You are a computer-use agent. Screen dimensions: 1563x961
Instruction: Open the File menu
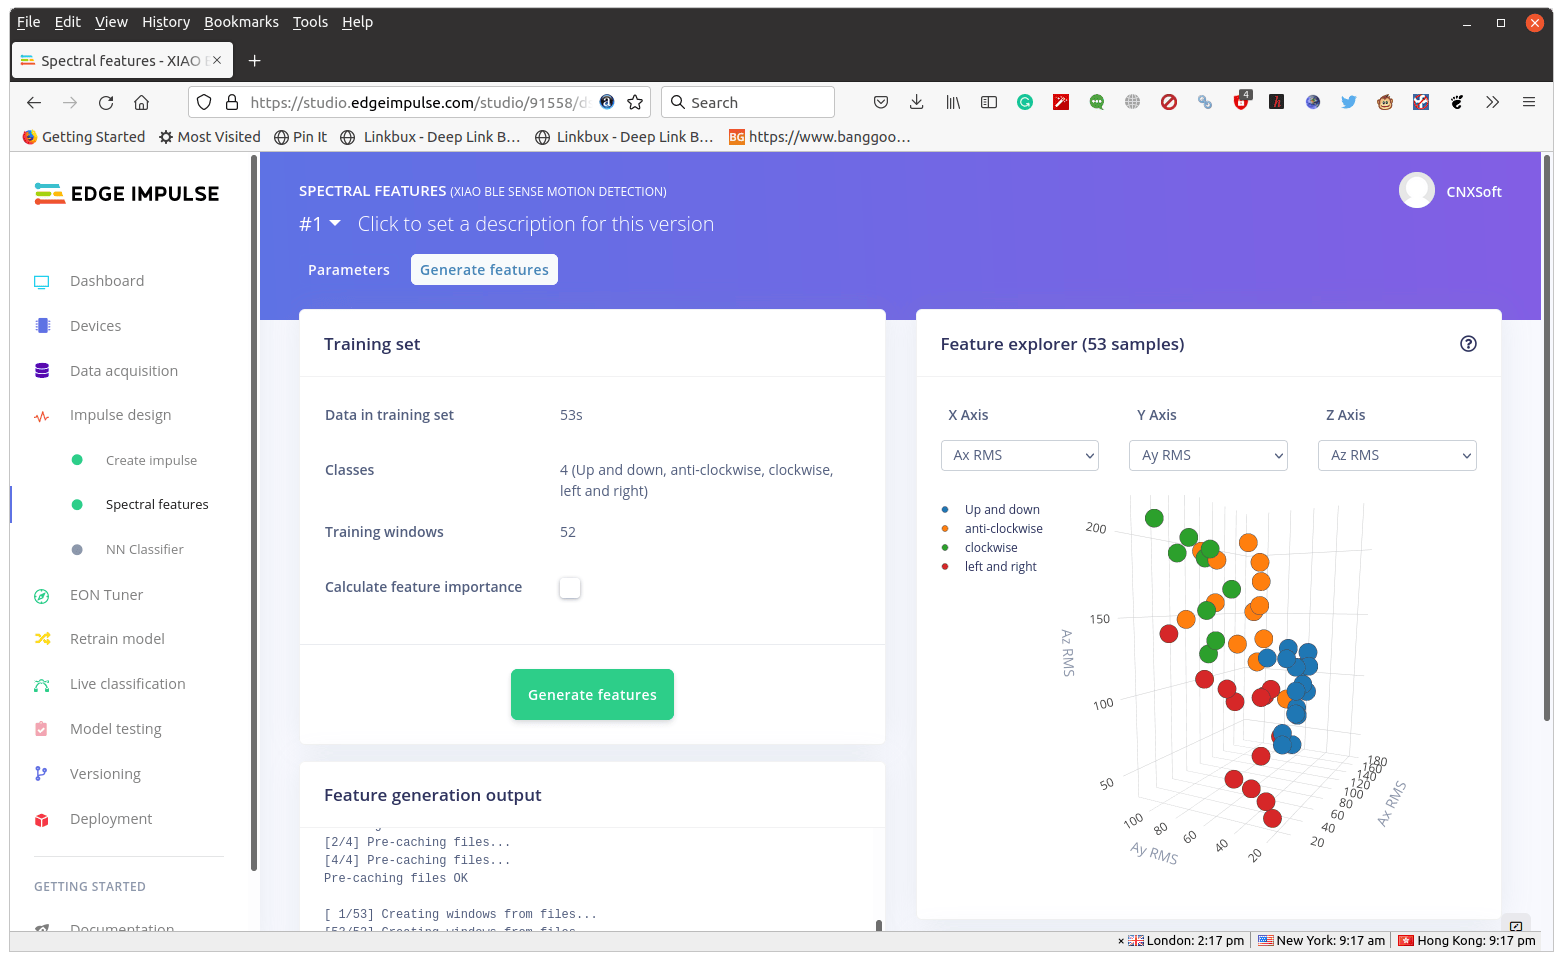(28, 22)
